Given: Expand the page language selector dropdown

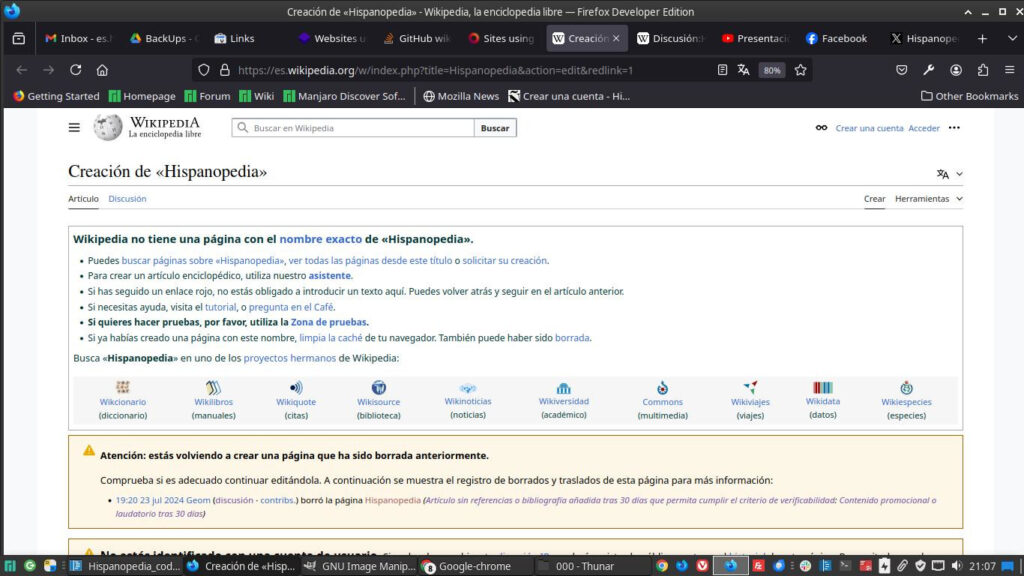Looking at the screenshot, I should (x=949, y=174).
